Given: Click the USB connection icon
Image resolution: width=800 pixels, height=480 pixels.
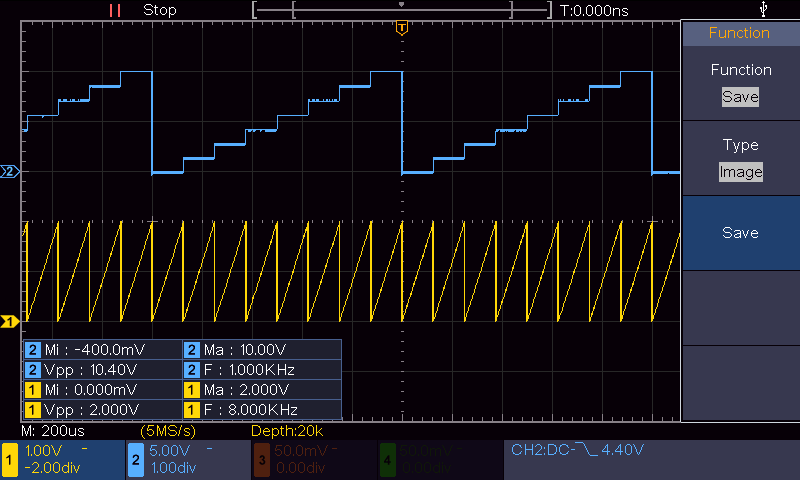Looking at the screenshot, I should point(763,9).
